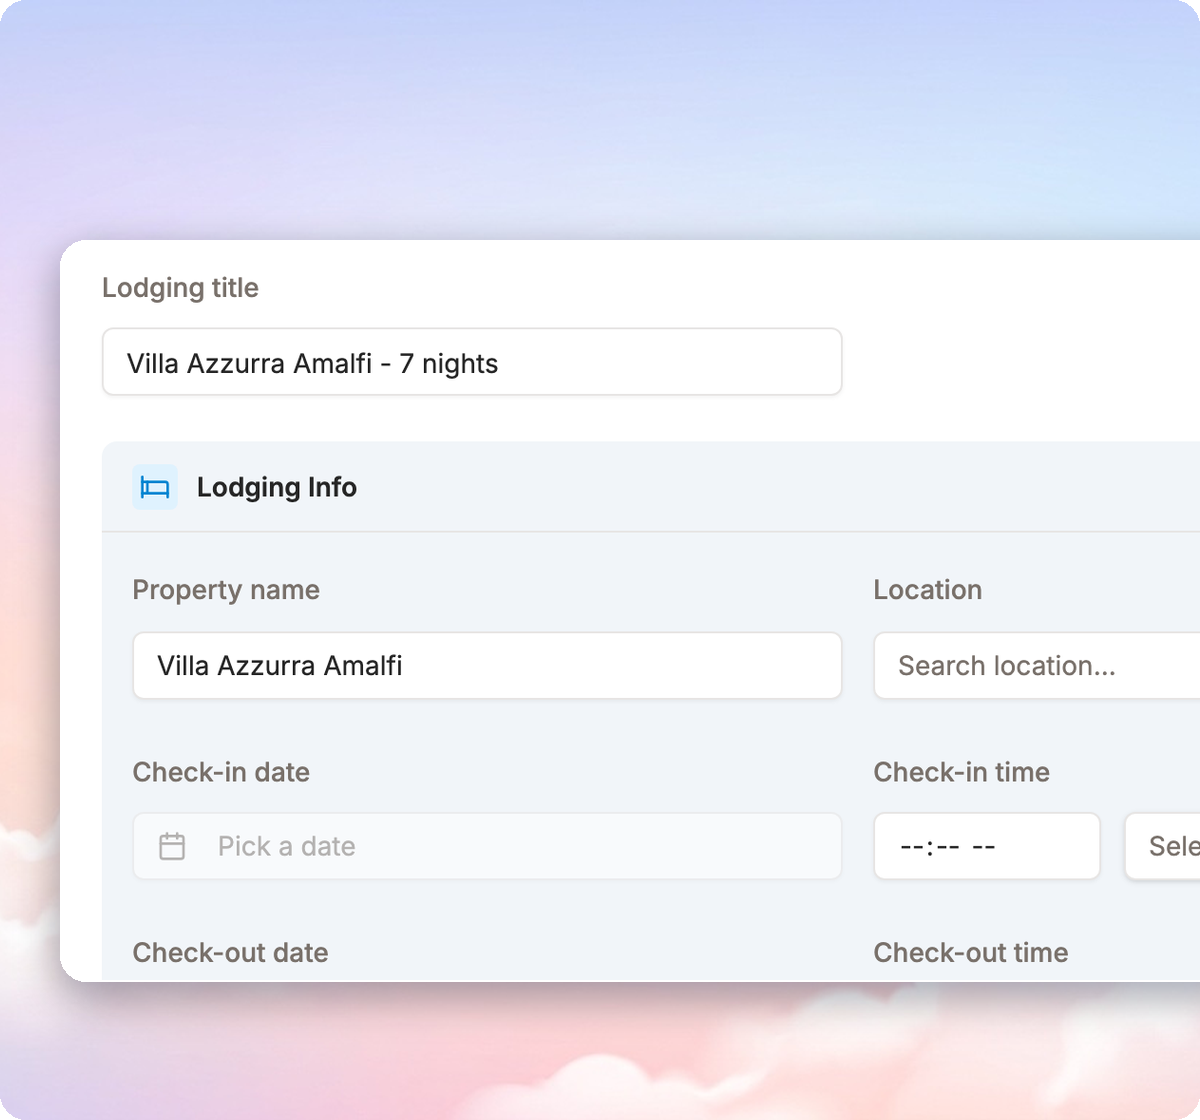Click the Property name text field
This screenshot has width=1200, height=1120.
point(487,666)
